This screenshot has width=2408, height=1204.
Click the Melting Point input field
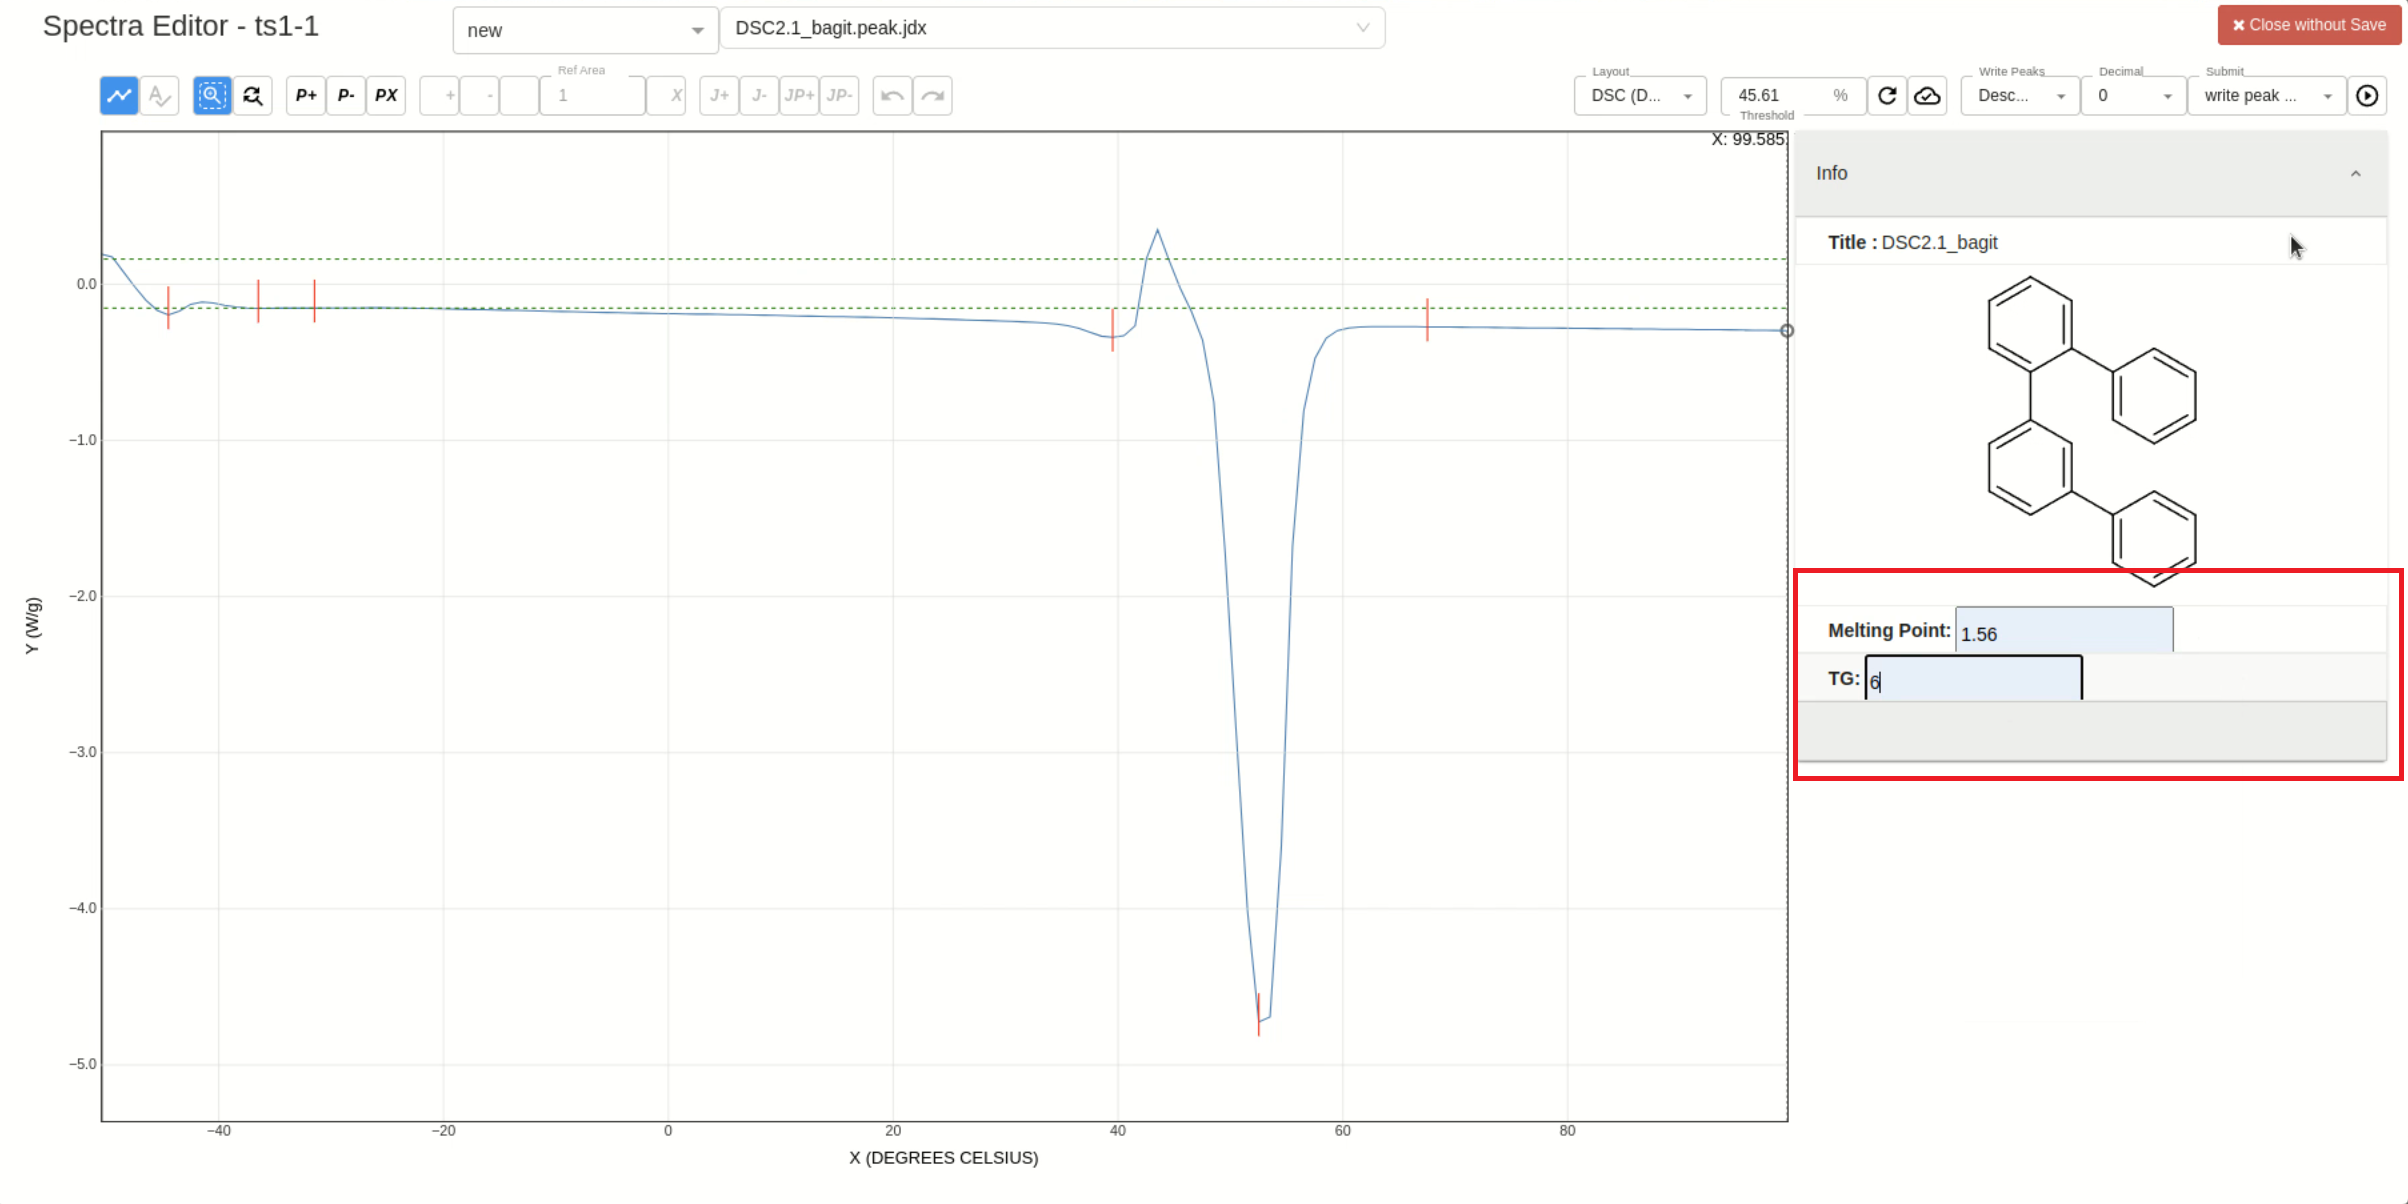(x=2063, y=631)
